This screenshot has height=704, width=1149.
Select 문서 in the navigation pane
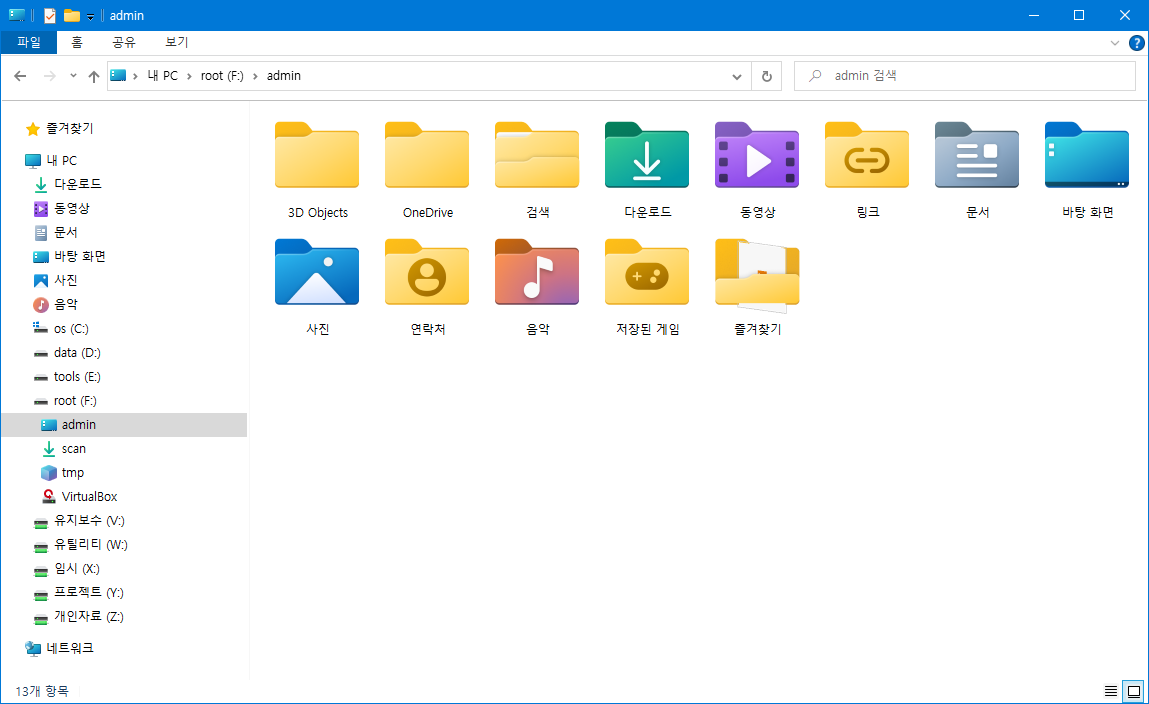coord(65,233)
